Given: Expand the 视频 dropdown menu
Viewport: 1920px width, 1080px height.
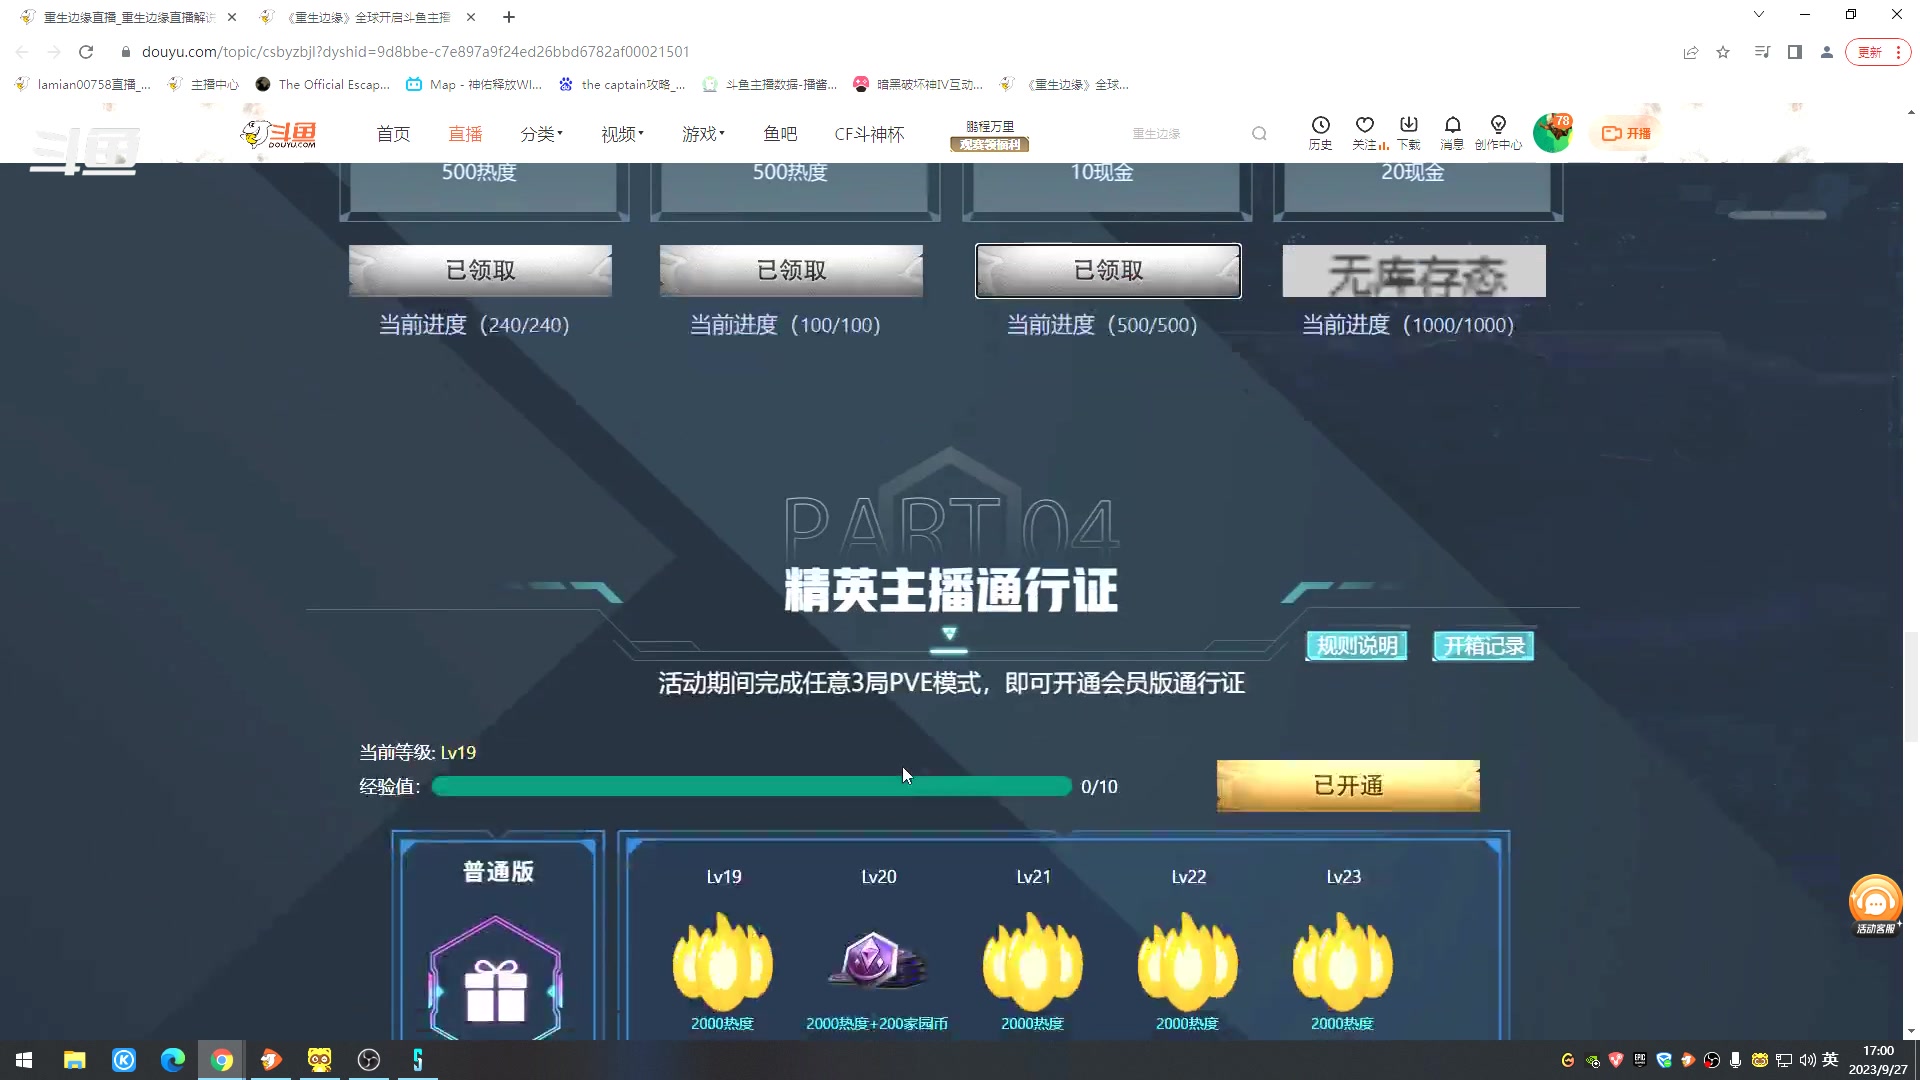Looking at the screenshot, I should 622,134.
